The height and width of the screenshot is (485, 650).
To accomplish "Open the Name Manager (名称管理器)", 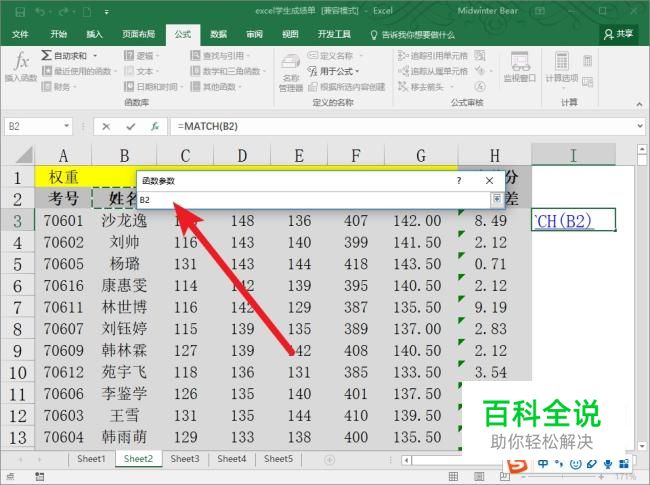I will tap(290, 73).
